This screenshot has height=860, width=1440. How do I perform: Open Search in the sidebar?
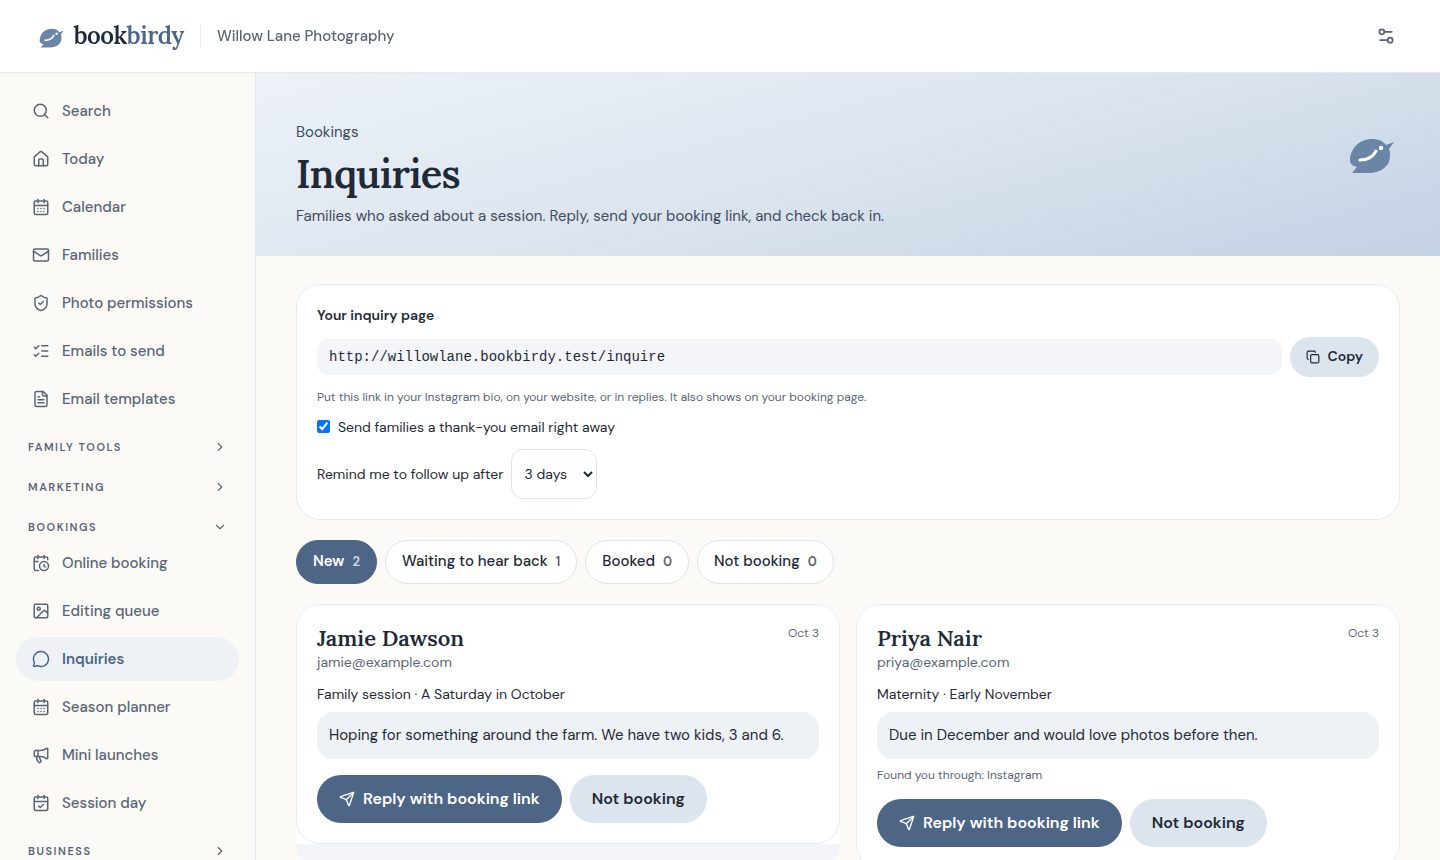tap(127, 111)
